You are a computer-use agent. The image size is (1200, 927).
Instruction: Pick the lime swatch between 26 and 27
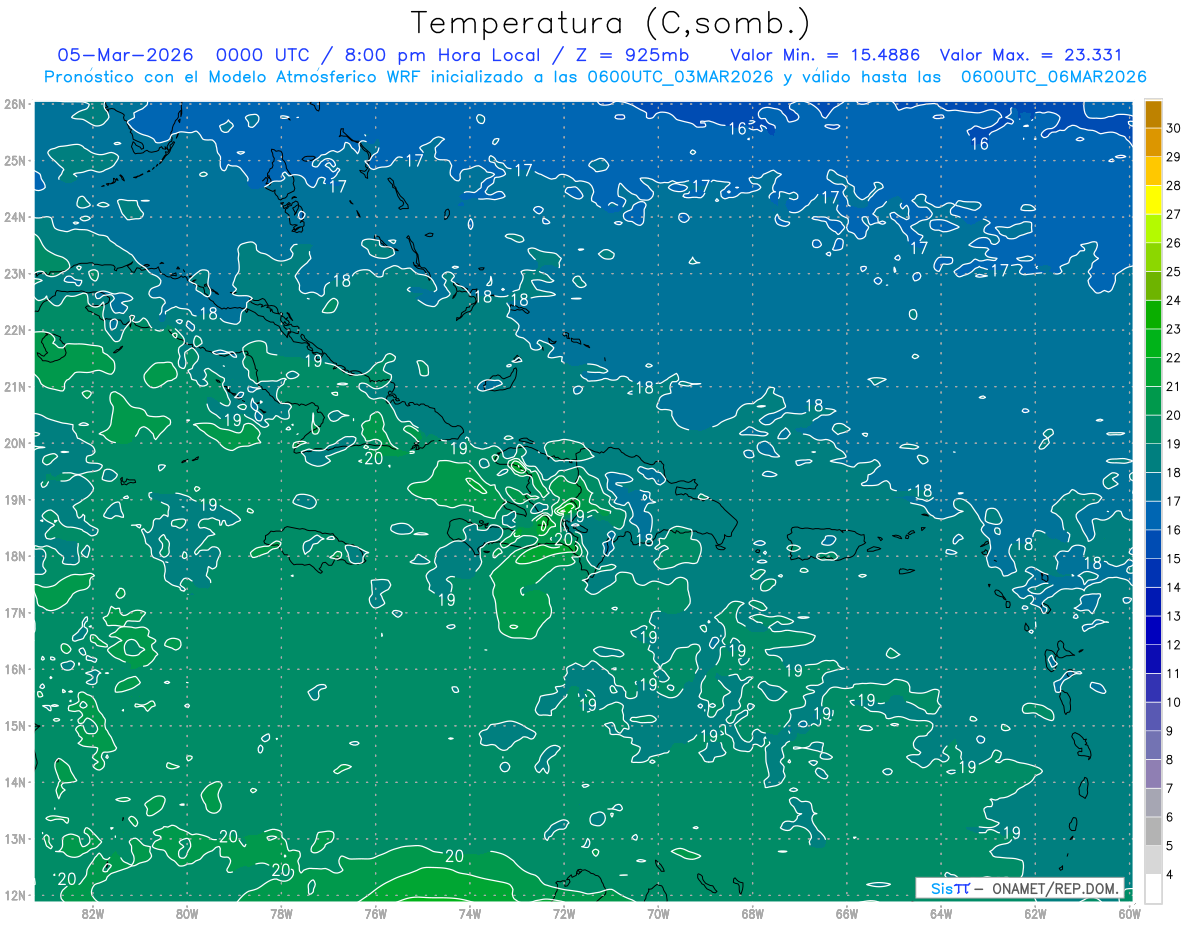point(1153,229)
